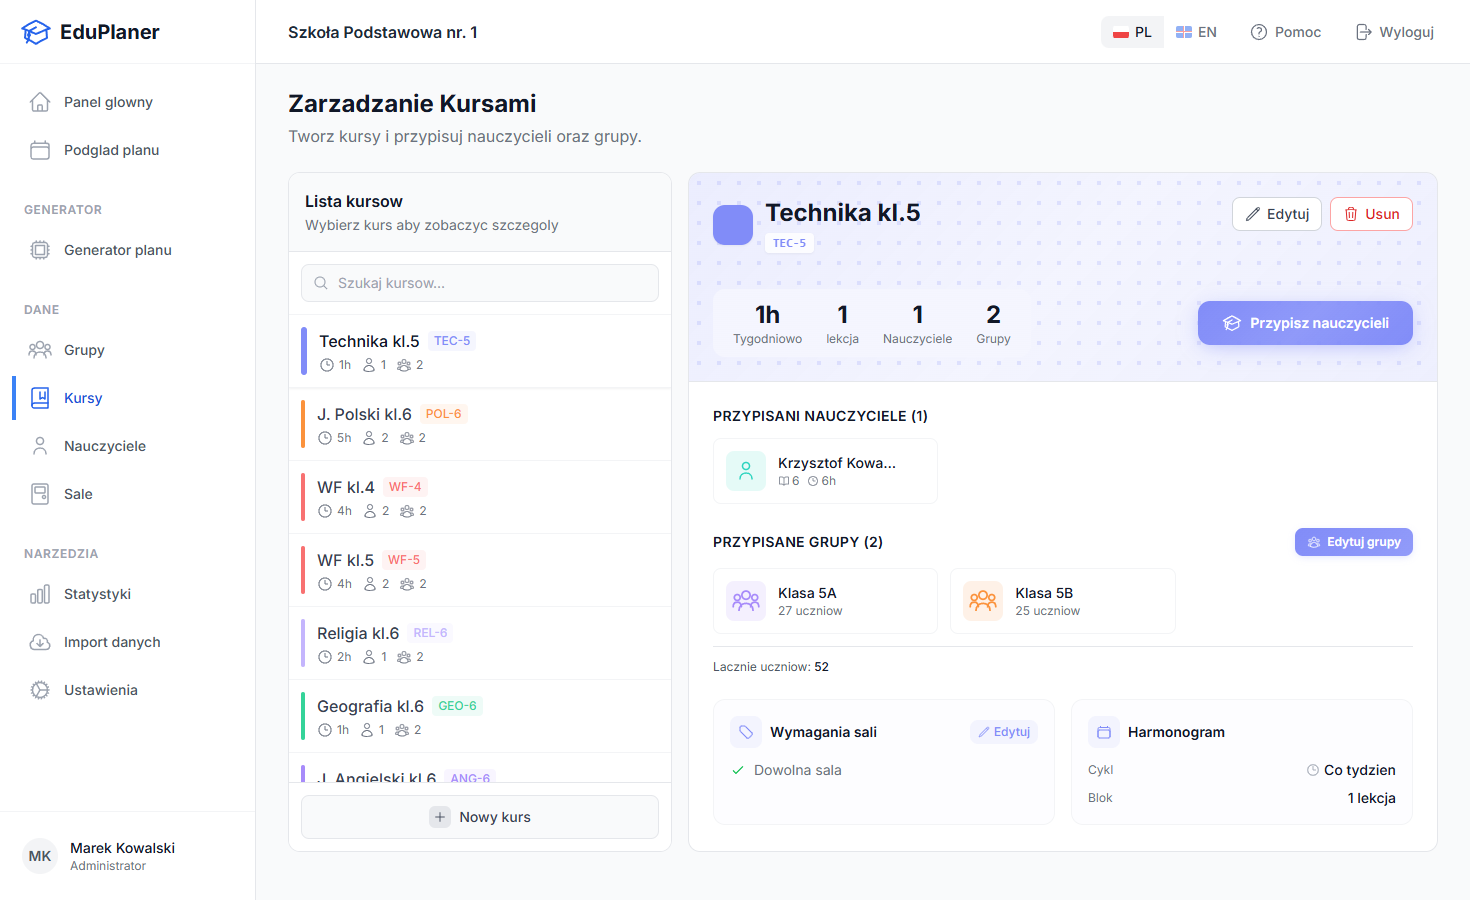Image resolution: width=1470 pixels, height=900 pixels.
Task: Click the Edytuj grupy button
Action: 1353,542
